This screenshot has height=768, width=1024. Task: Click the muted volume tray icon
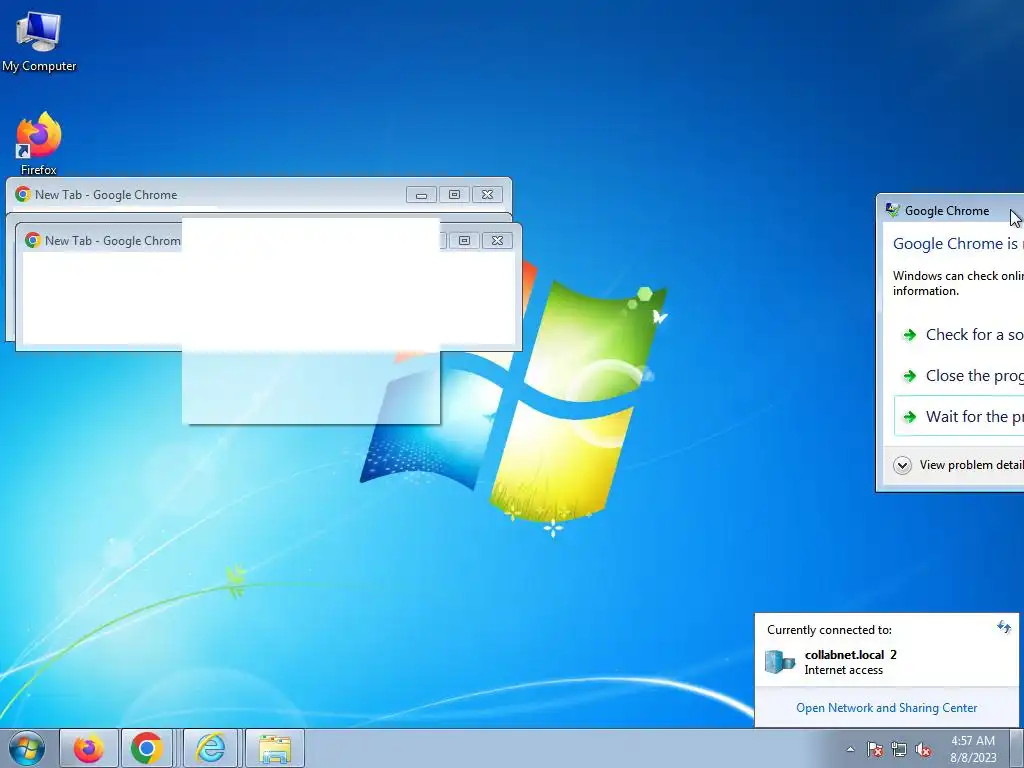923,749
